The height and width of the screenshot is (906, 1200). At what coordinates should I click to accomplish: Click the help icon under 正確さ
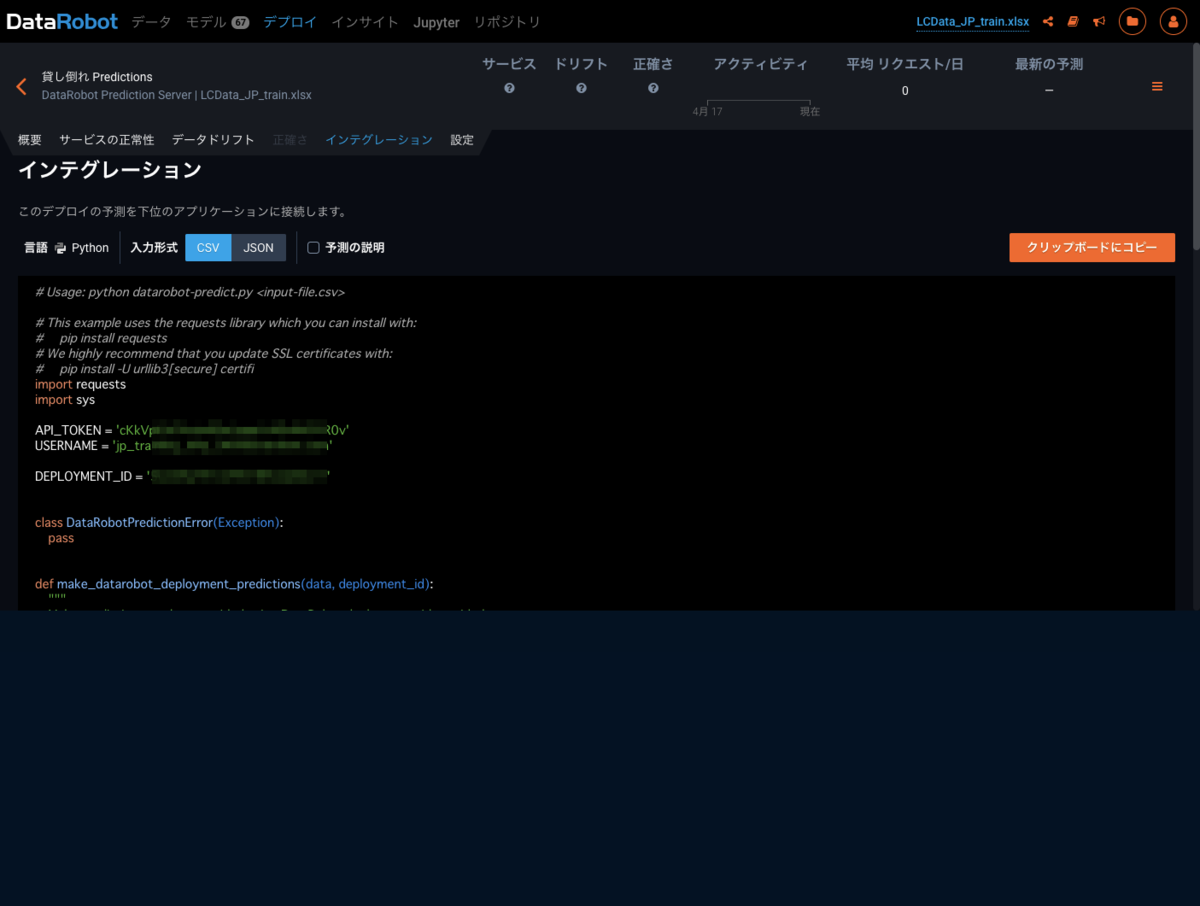coord(653,88)
